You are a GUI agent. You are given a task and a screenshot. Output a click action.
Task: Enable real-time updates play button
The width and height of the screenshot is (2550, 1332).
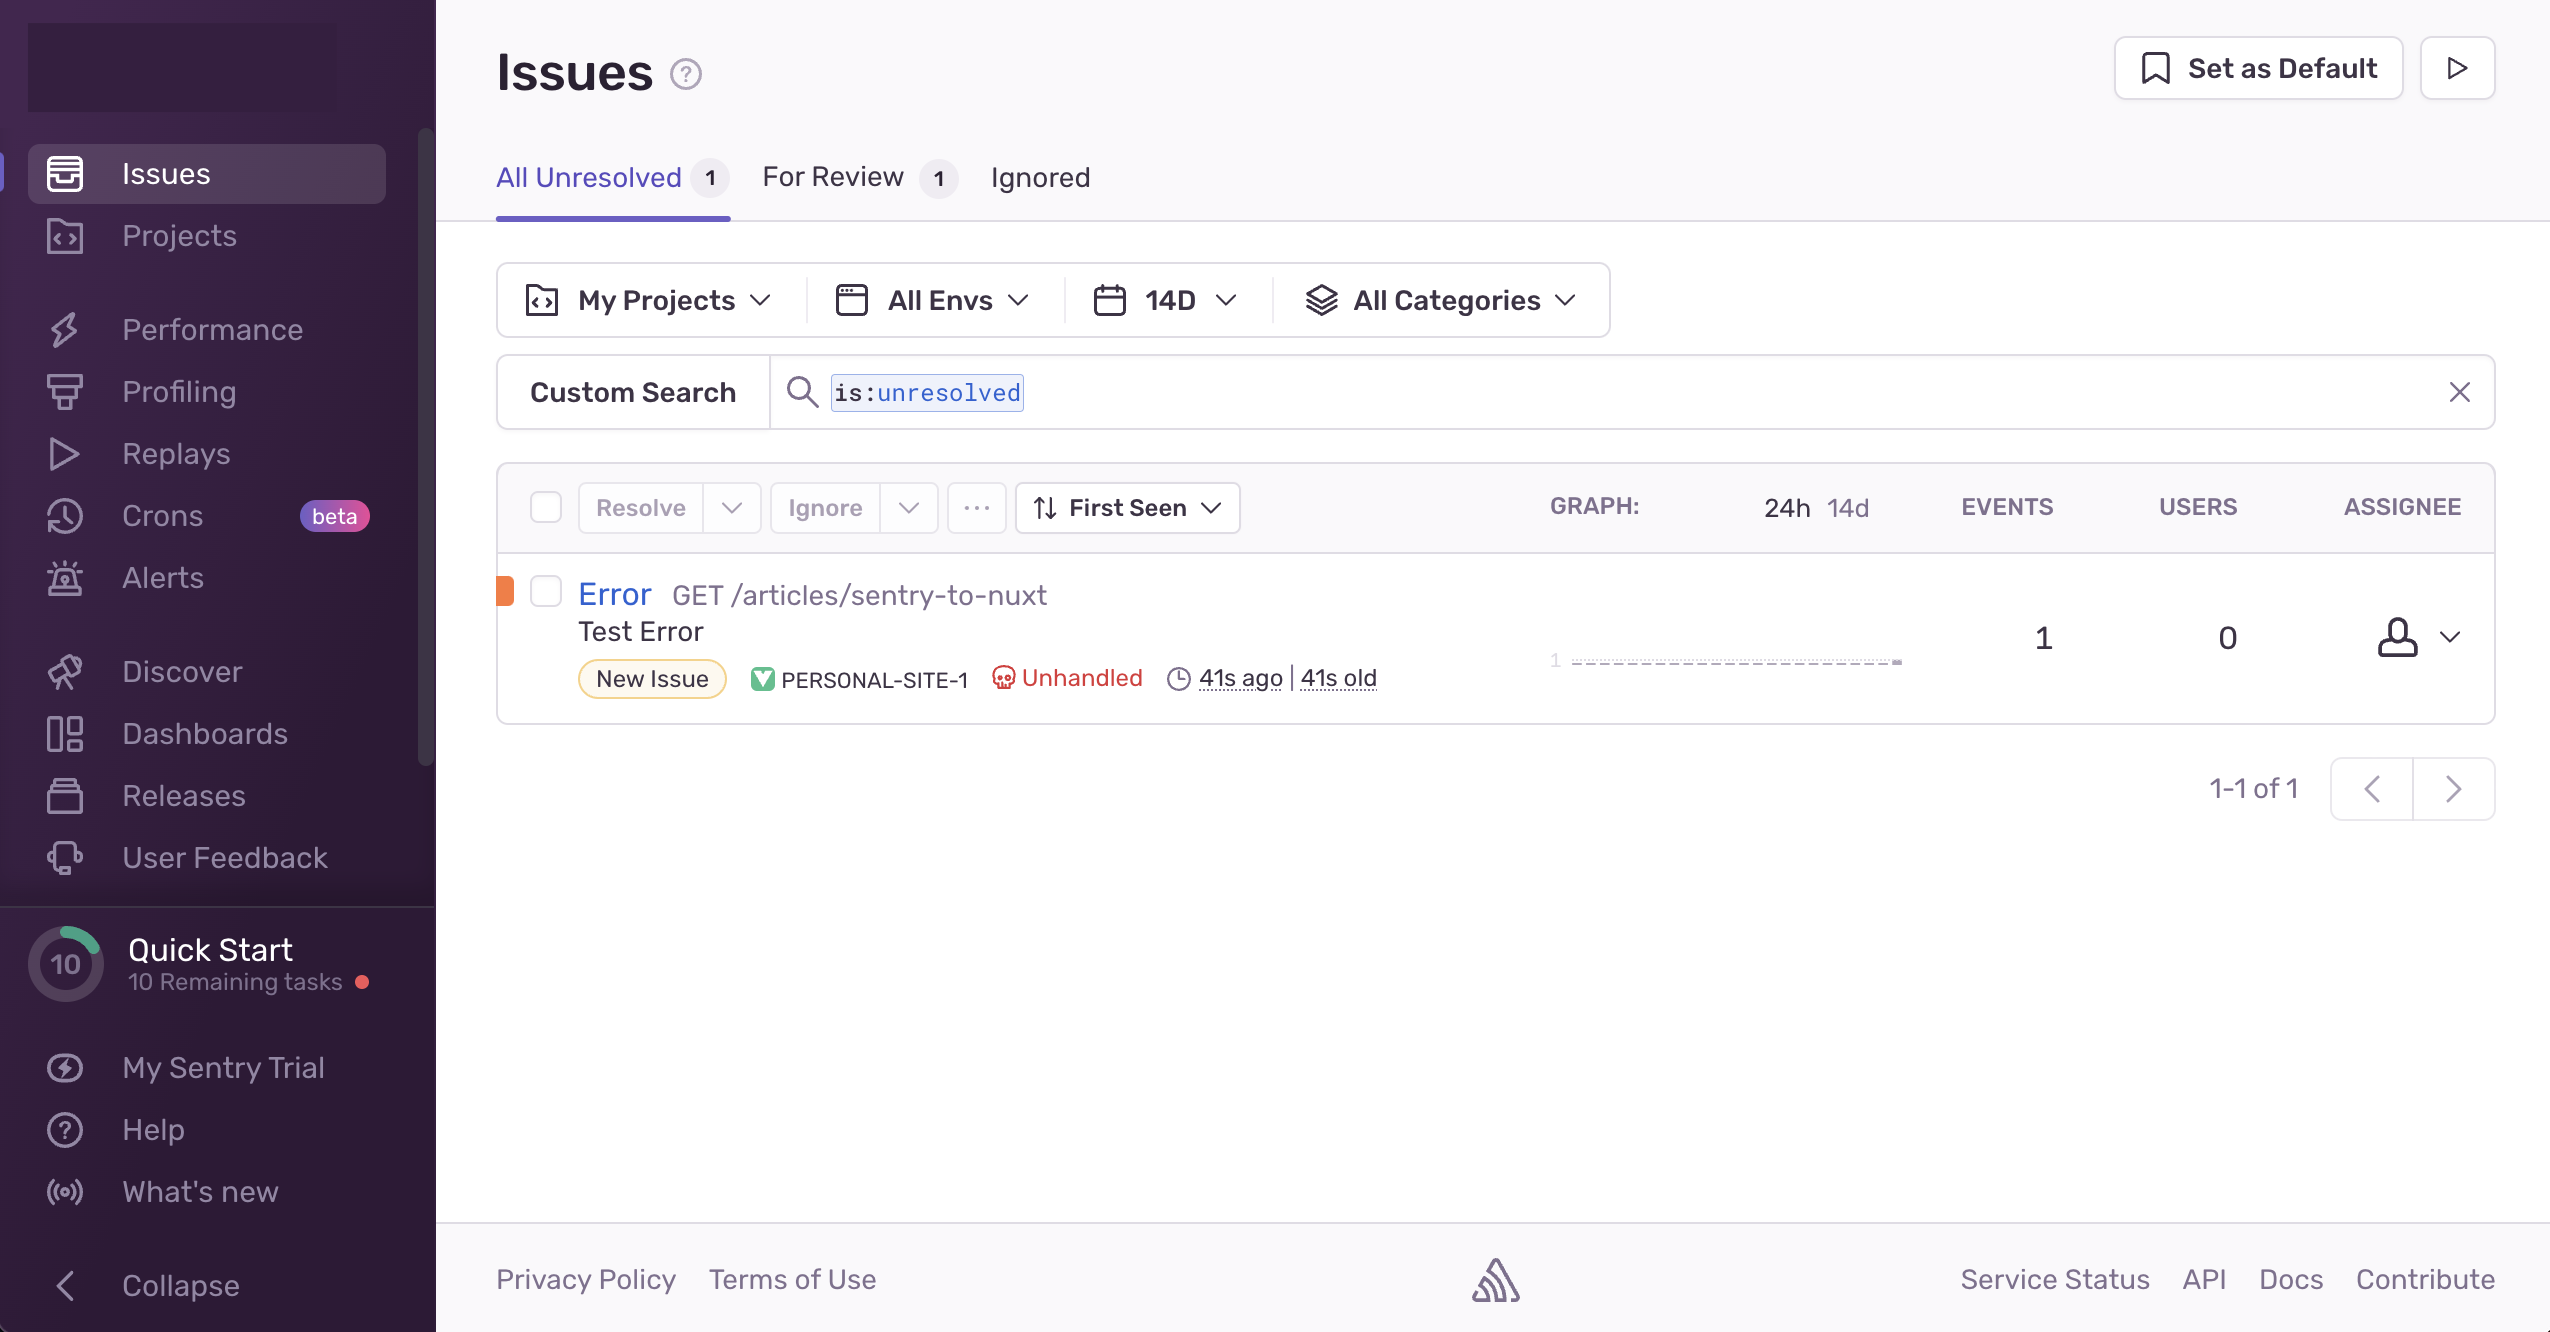pyautogui.click(x=2457, y=68)
